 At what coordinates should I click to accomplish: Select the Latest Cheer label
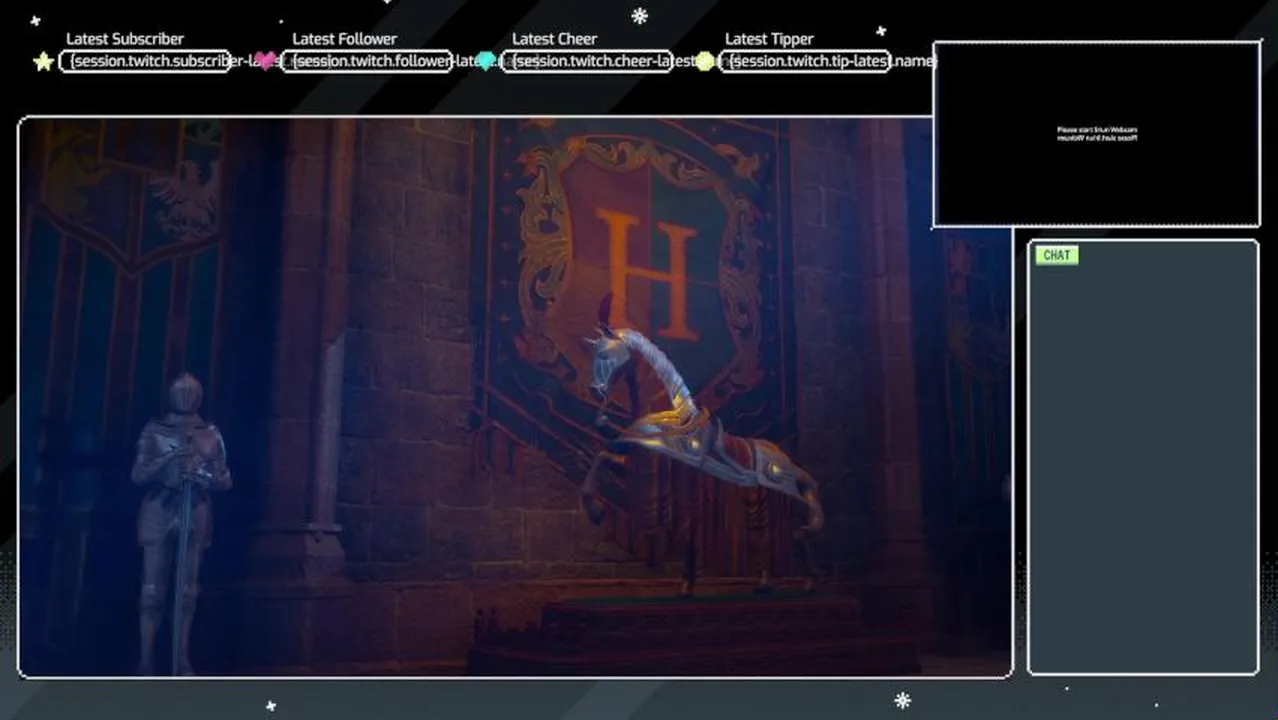click(554, 39)
